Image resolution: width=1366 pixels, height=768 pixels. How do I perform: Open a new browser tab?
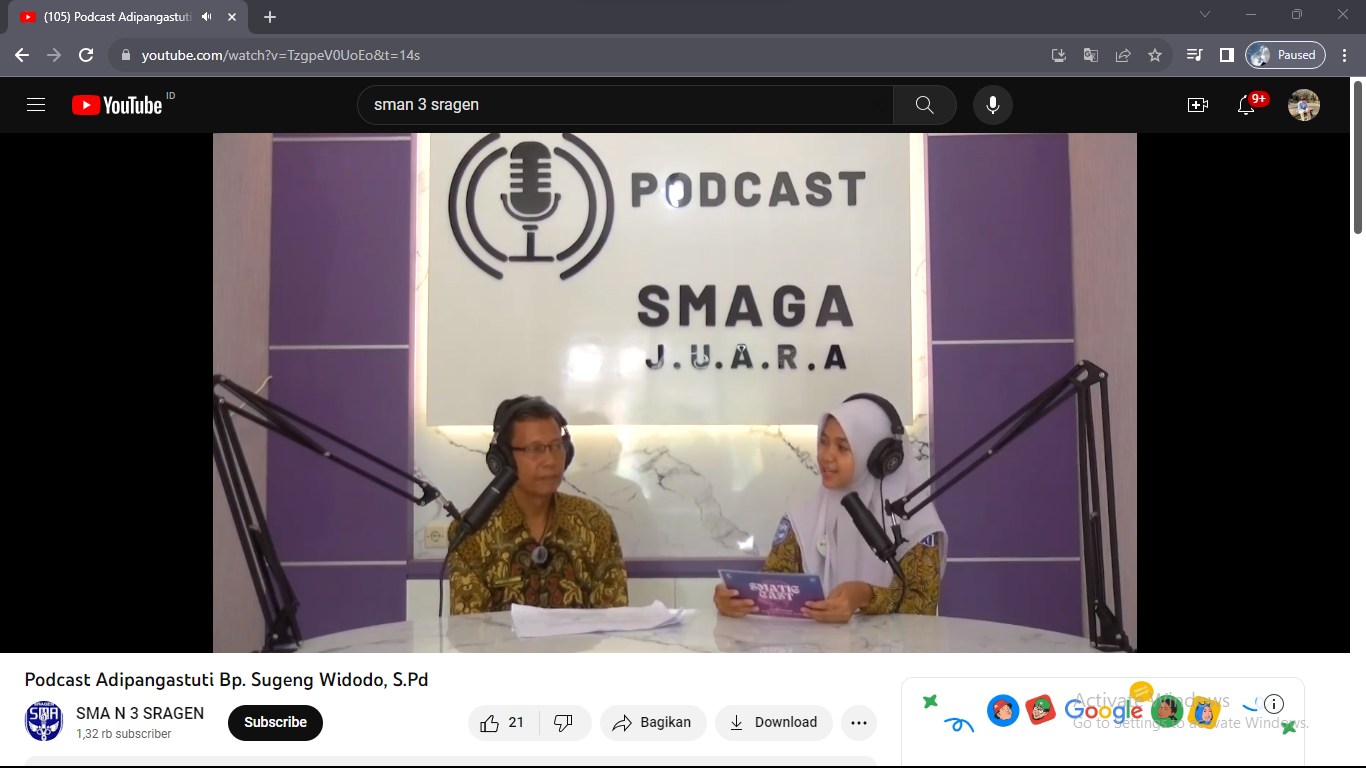270,17
